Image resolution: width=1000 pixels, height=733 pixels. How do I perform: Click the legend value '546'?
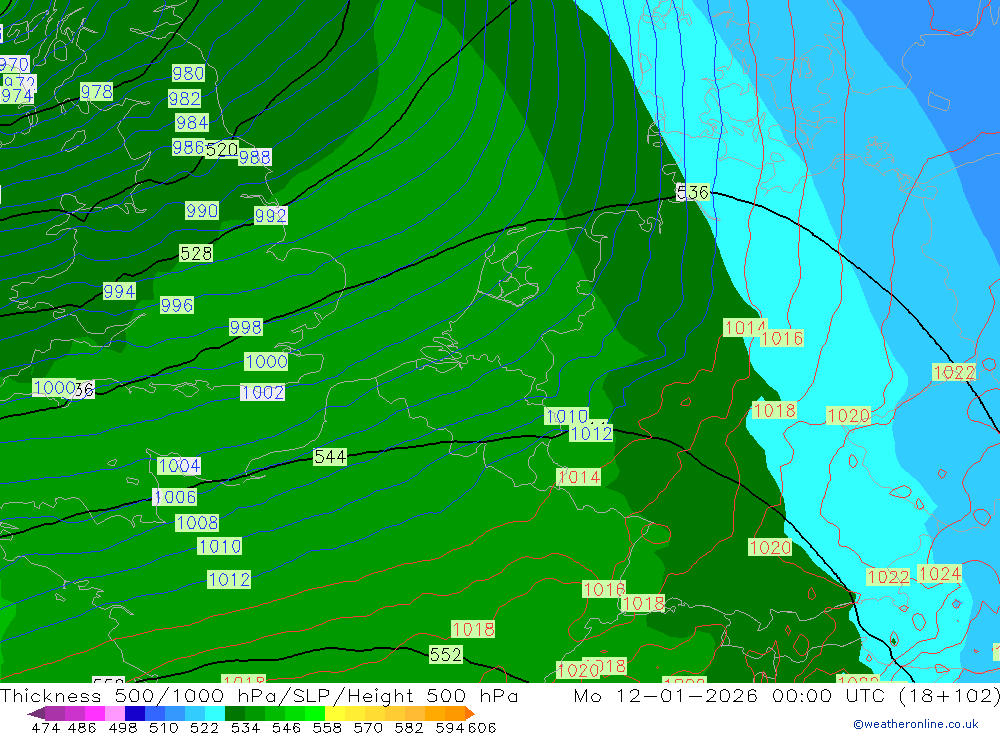(286, 728)
